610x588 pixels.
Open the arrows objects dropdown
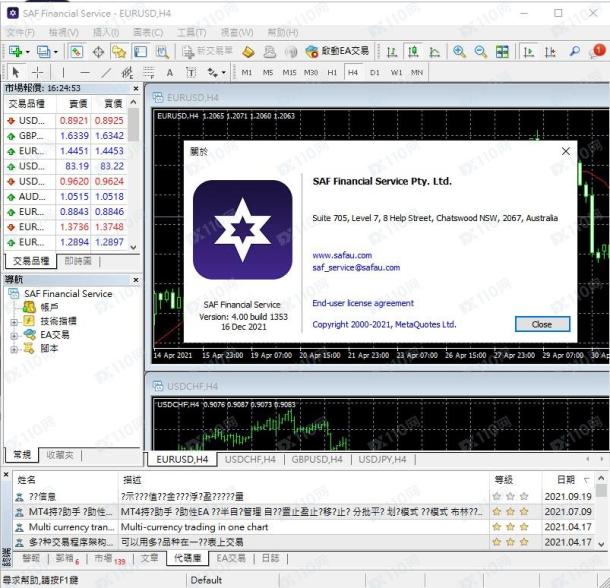(x=224, y=73)
